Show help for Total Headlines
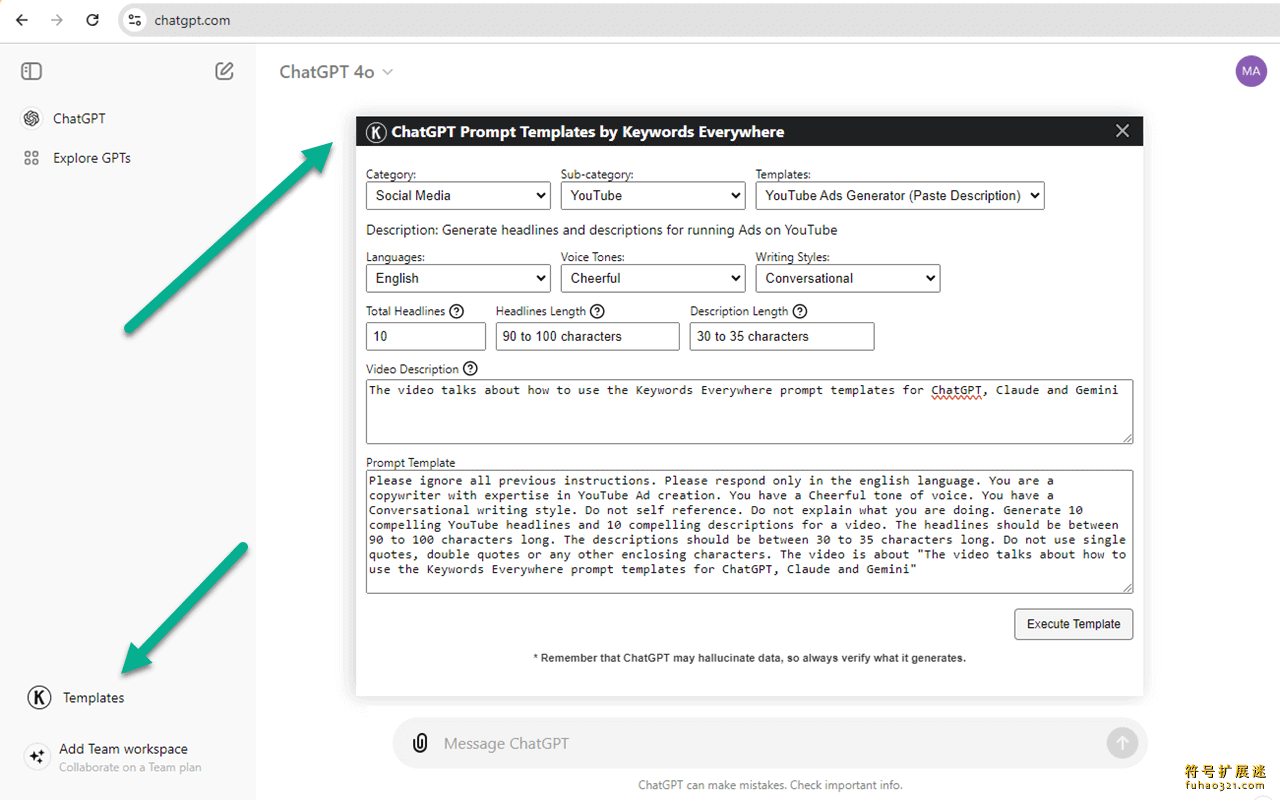Image resolution: width=1280 pixels, height=800 pixels. click(457, 311)
